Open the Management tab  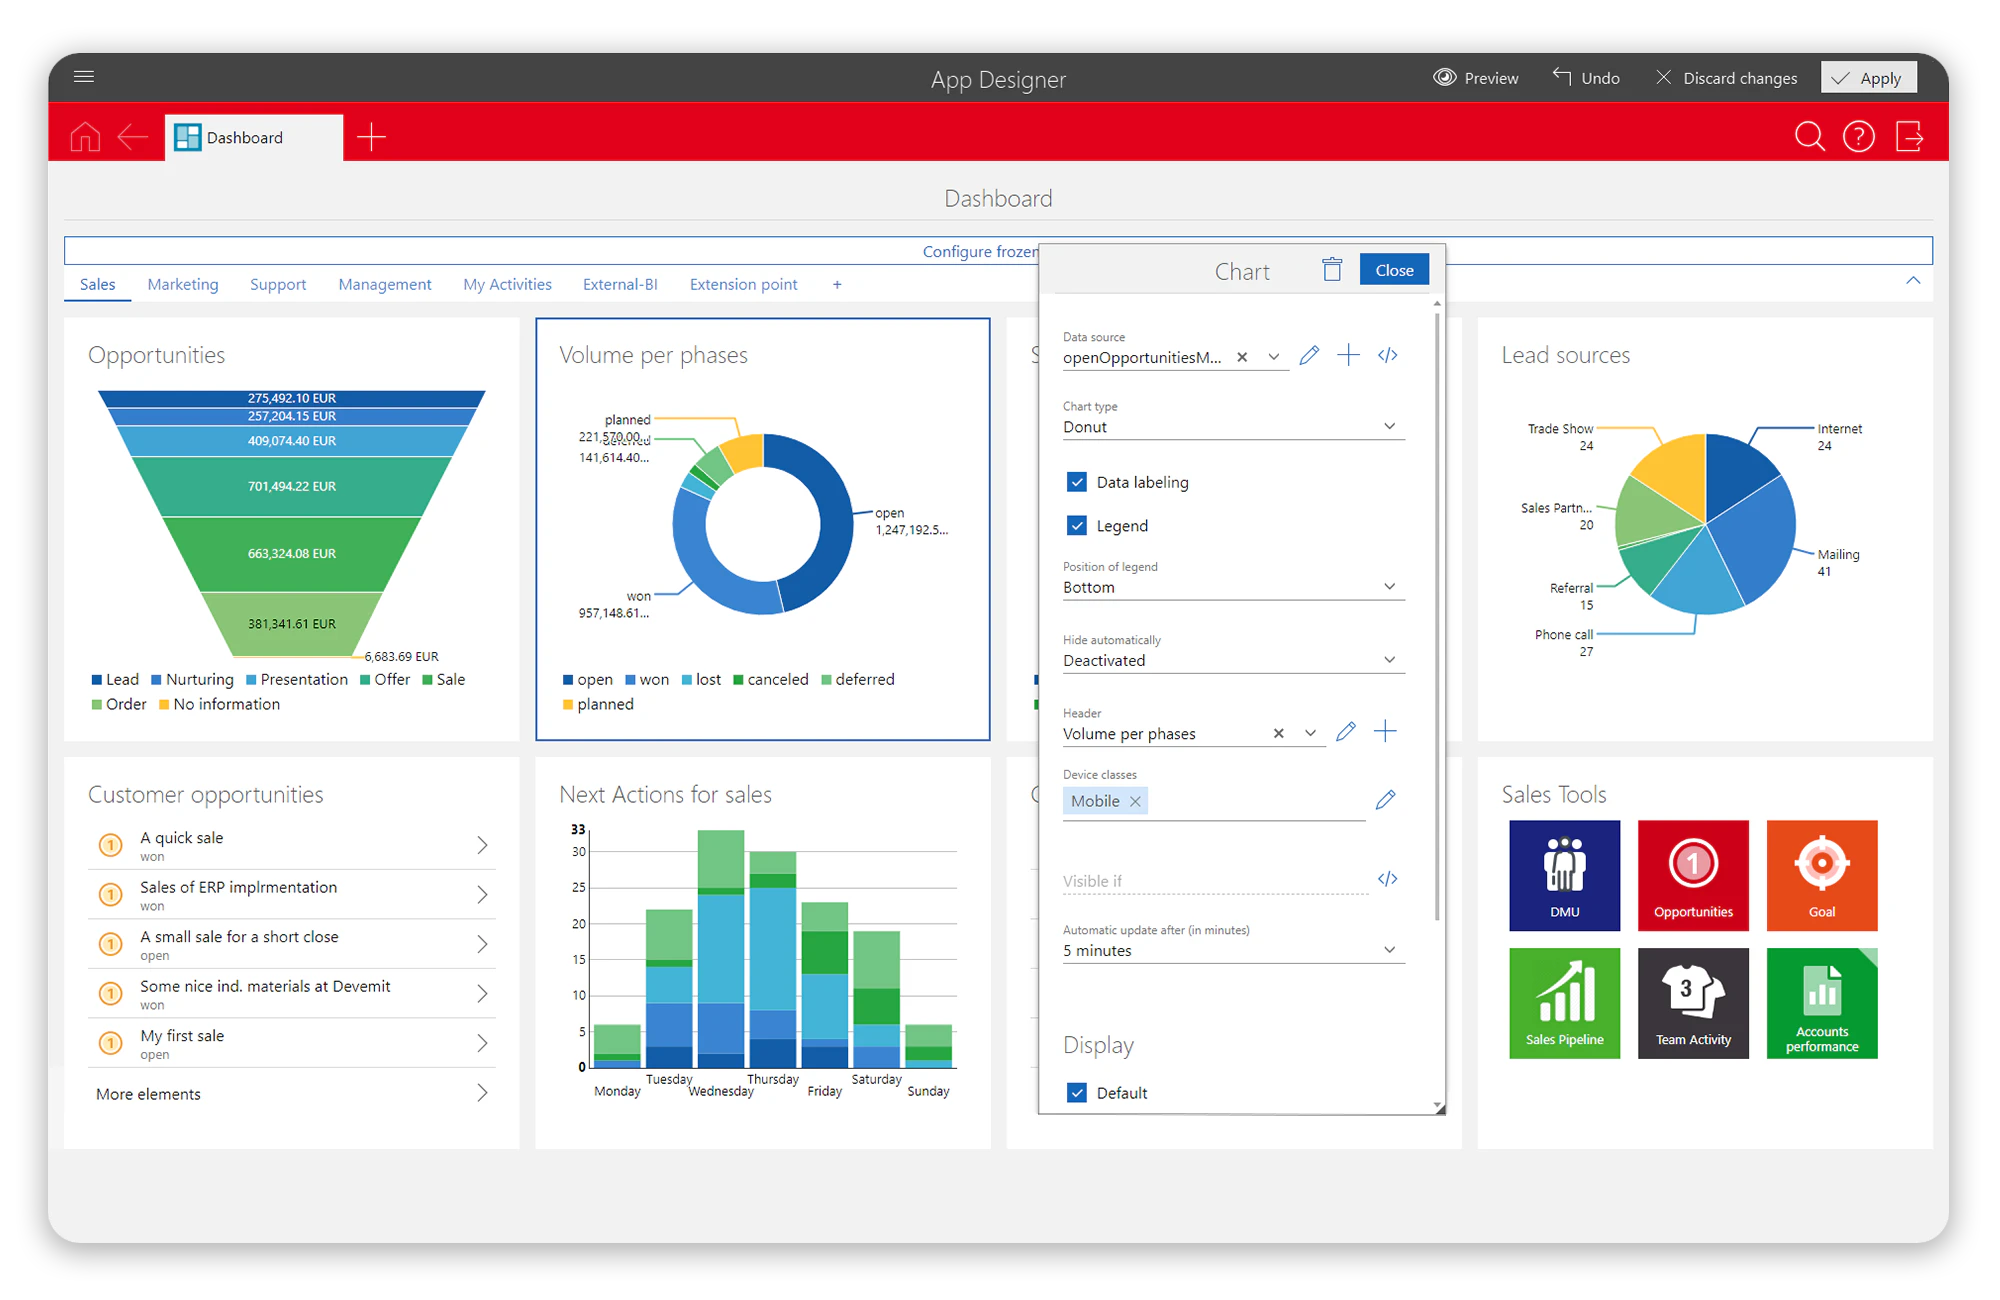(x=384, y=285)
